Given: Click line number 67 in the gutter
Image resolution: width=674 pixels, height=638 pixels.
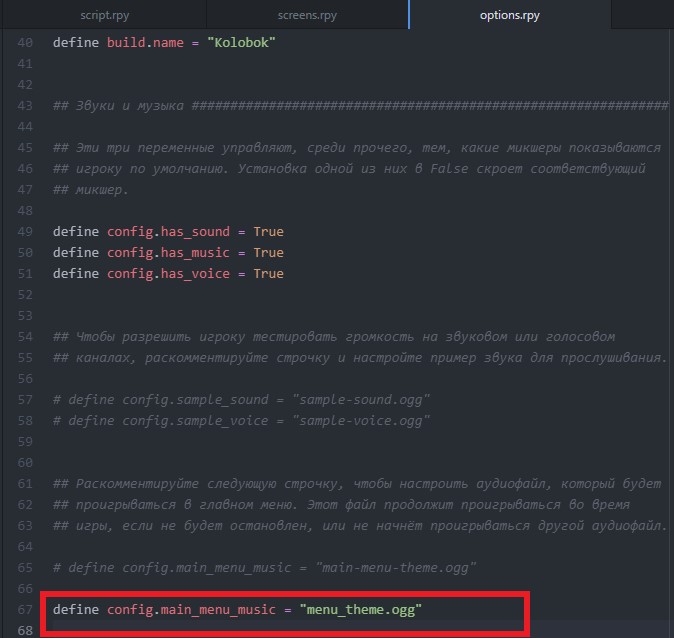Looking at the screenshot, I should (25, 609).
